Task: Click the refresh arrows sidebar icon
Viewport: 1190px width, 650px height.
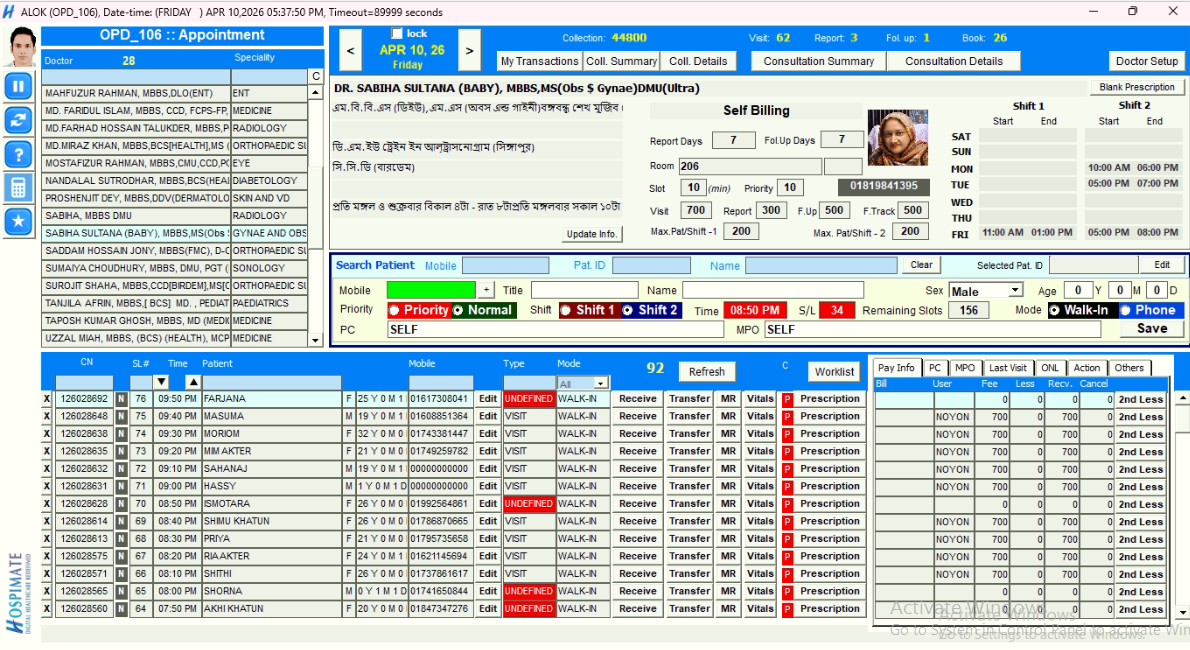Action: click(18, 120)
